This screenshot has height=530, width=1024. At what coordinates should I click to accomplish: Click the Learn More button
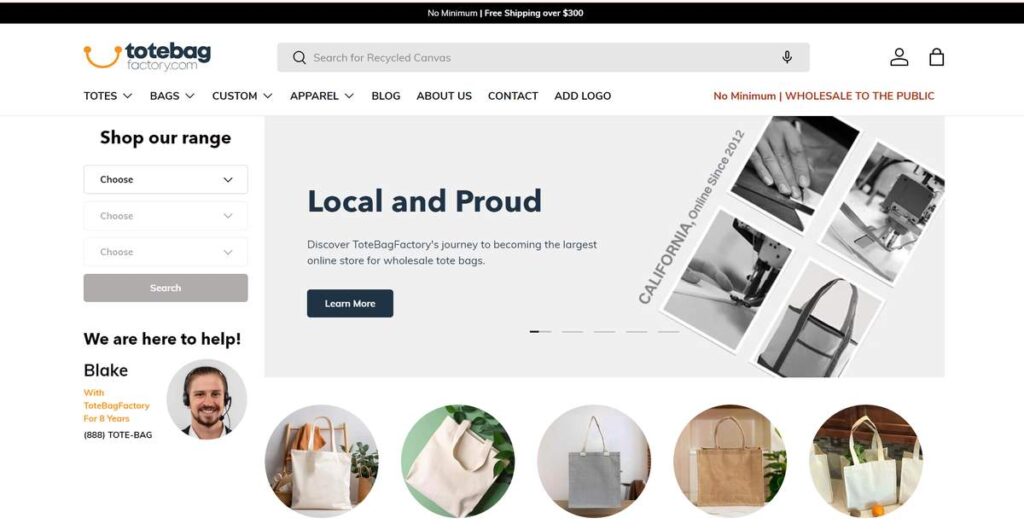click(350, 304)
